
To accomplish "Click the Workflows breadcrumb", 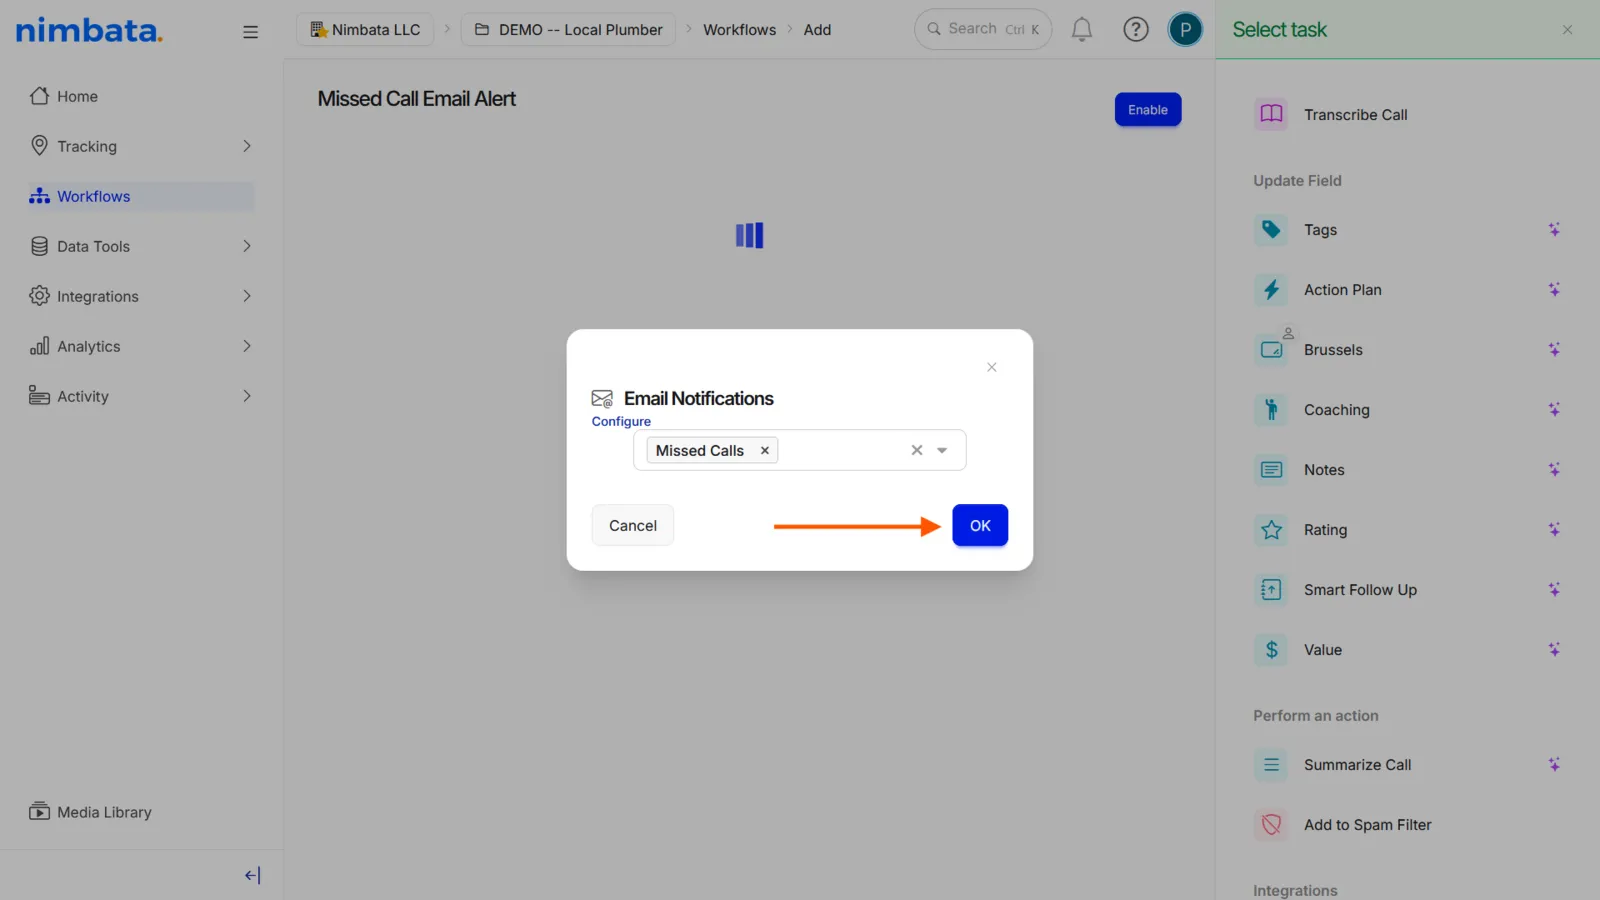I will coord(739,30).
